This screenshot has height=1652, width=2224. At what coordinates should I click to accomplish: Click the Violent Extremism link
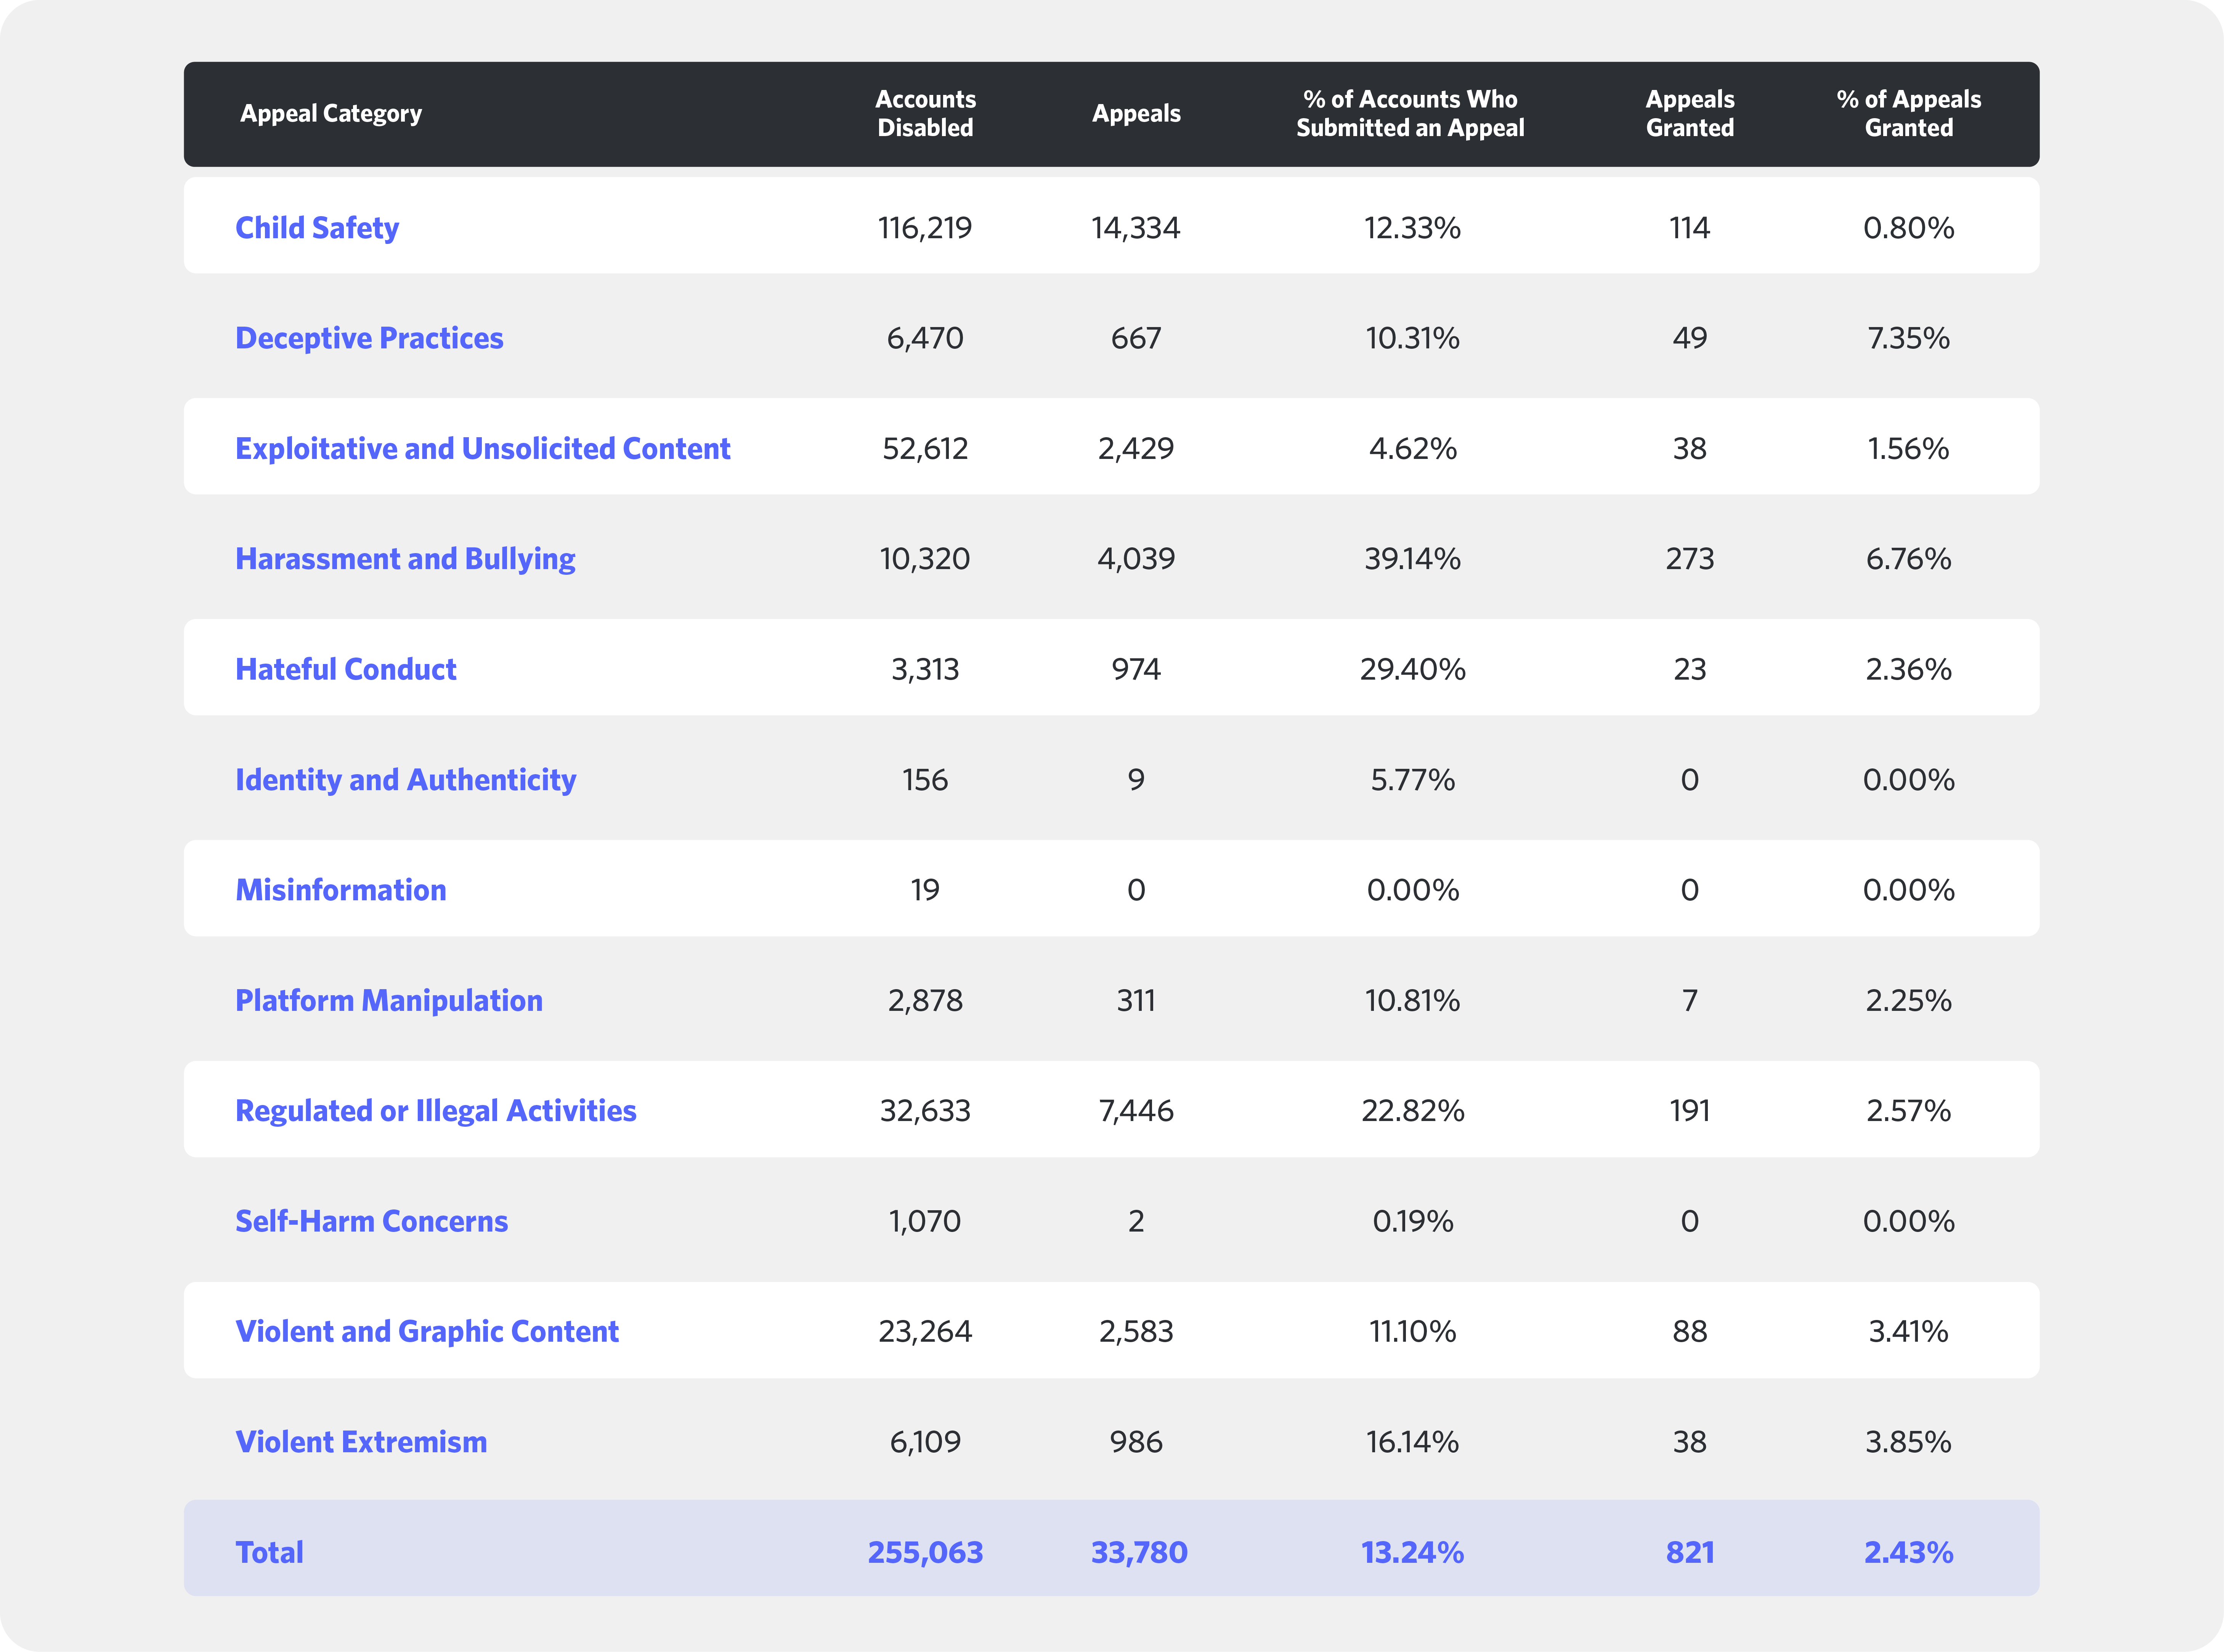361,1442
